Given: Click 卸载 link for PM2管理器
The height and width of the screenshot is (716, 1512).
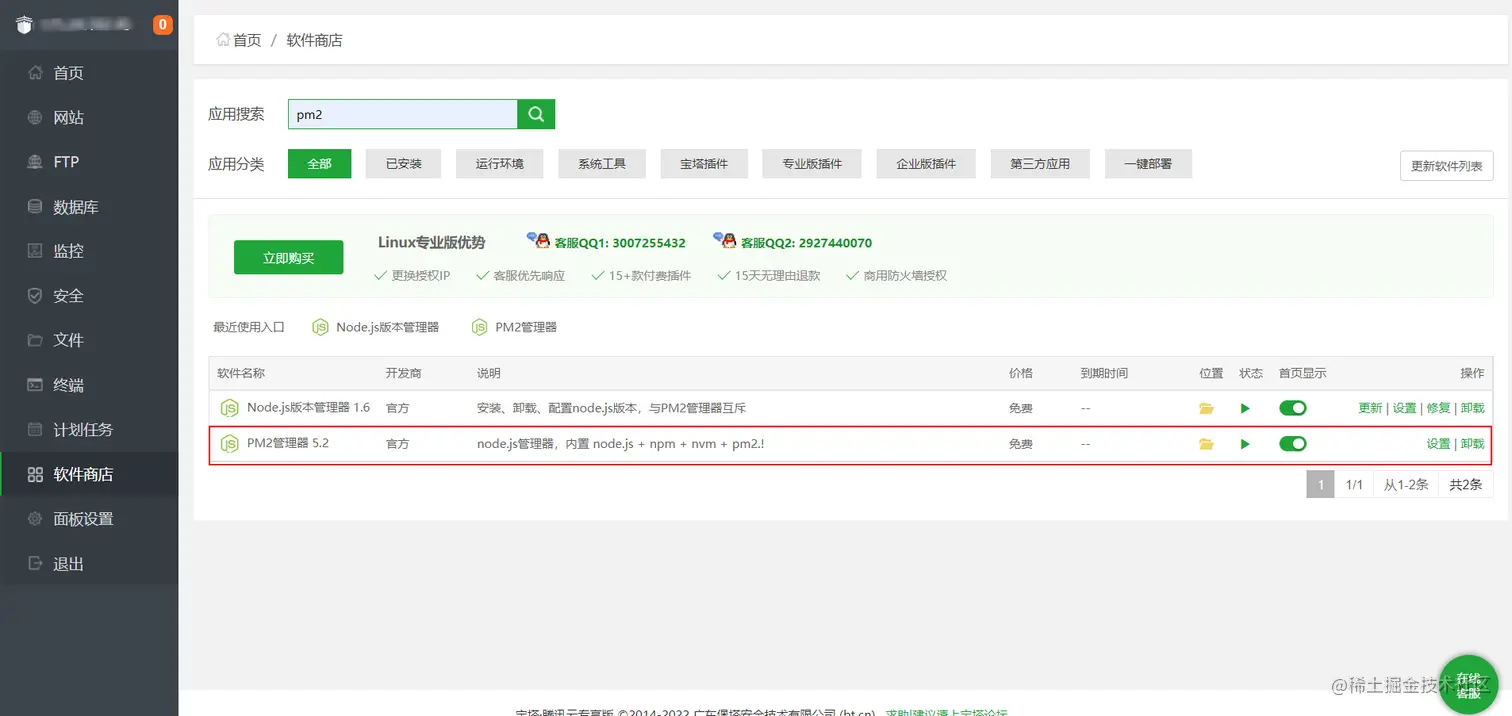Looking at the screenshot, I should (1473, 444).
